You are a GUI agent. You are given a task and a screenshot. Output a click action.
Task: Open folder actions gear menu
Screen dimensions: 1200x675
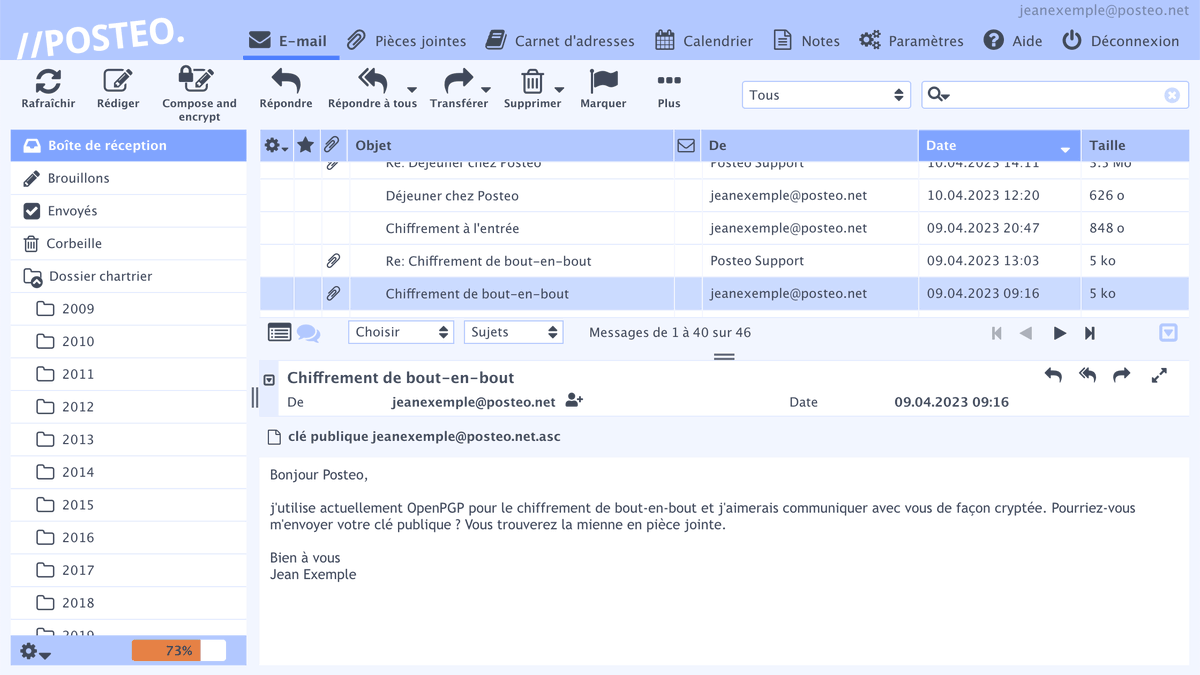coord(35,652)
